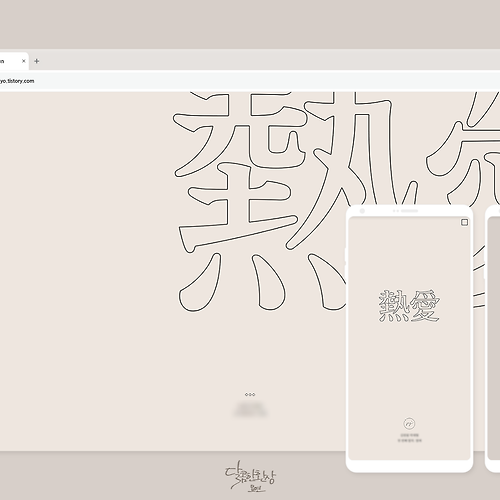Click the phone's earpiece speaker bar
500x500 pixels.
tap(409, 211)
